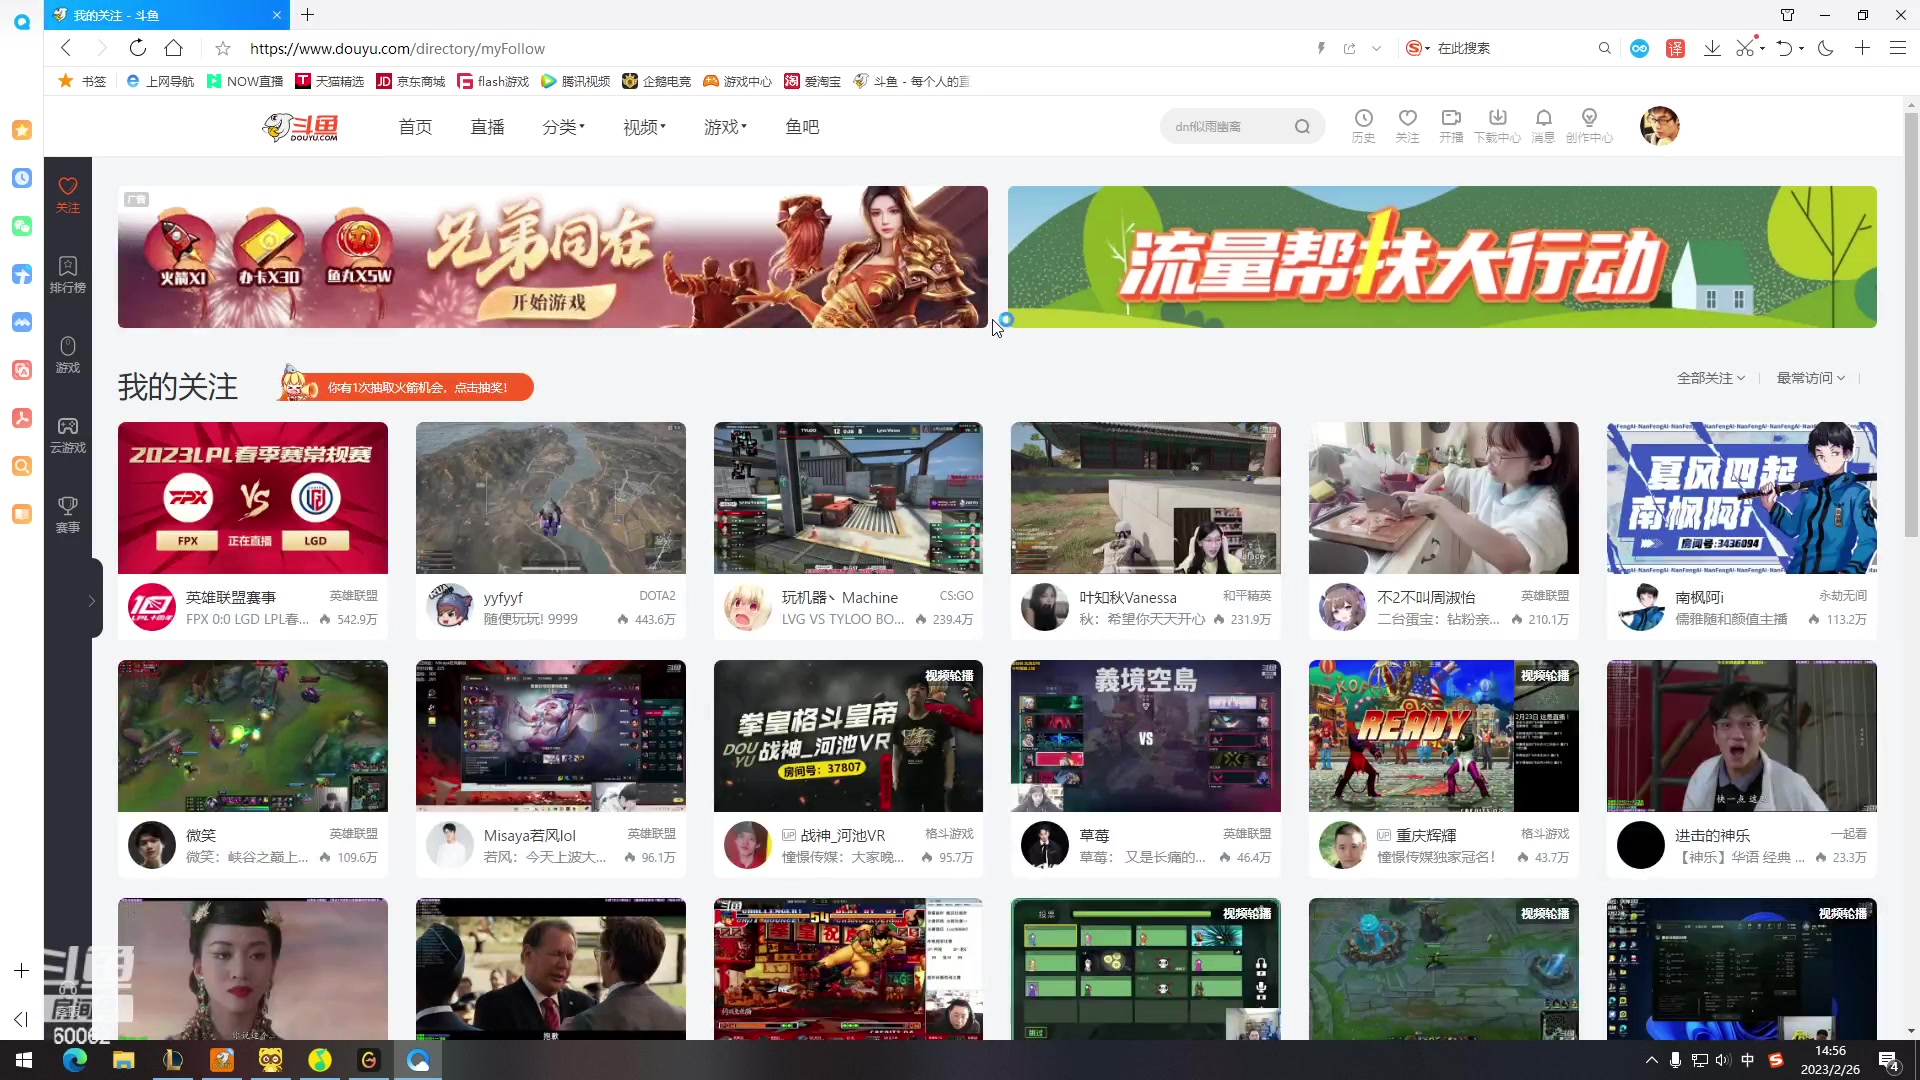Open the NOW直播 bookmark
This screenshot has width=1920, height=1080.
[x=245, y=81]
